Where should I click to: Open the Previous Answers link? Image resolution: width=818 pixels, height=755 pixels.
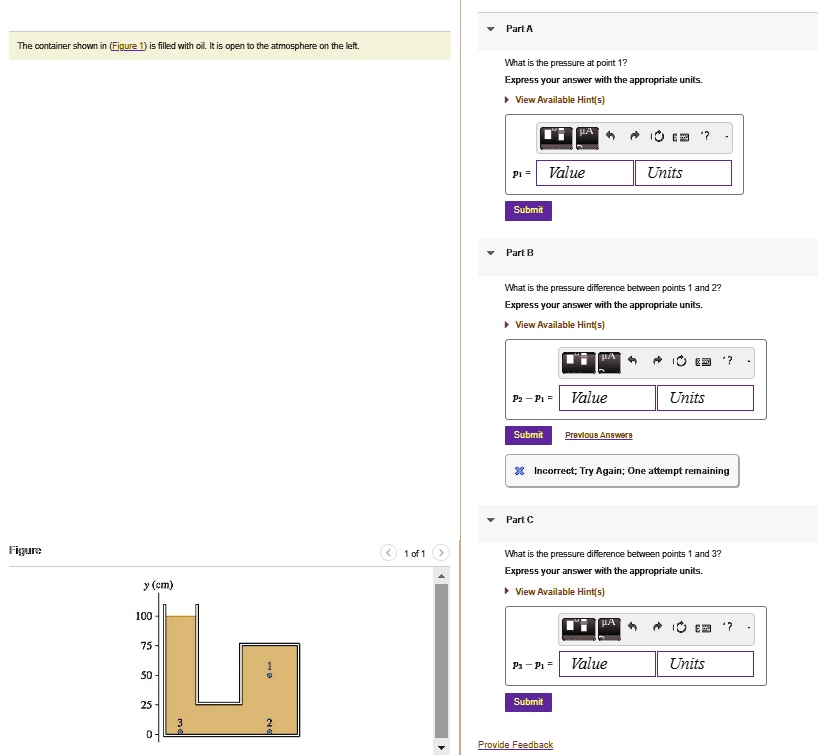click(598, 435)
